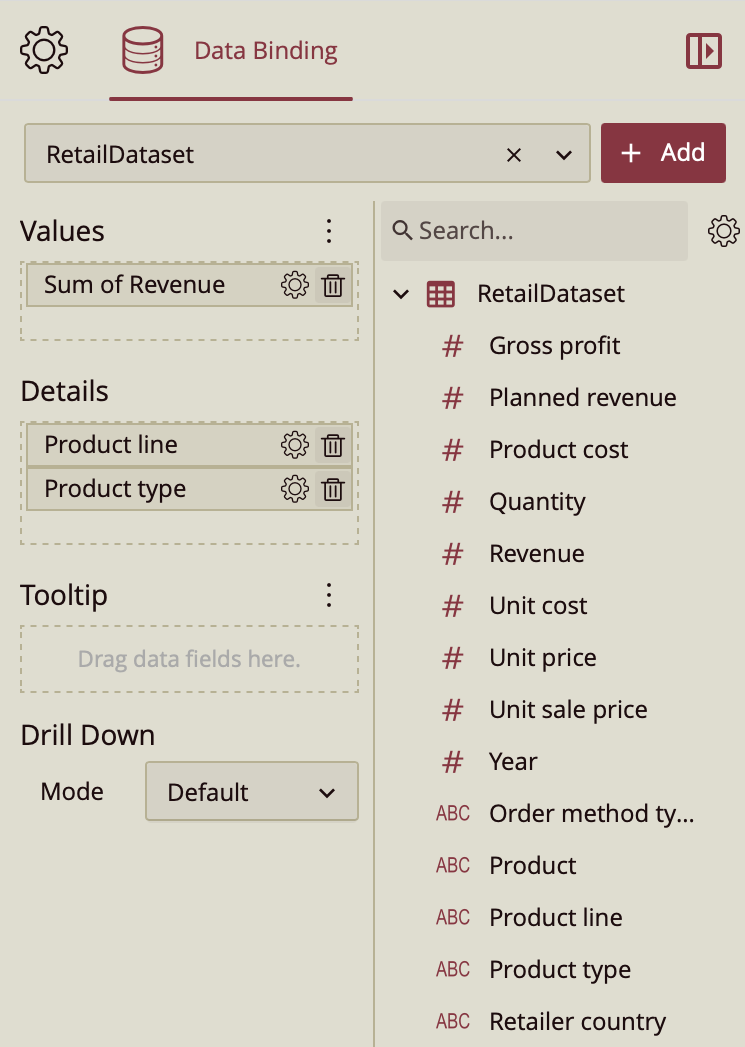Click the Add dataset button
The width and height of the screenshot is (745, 1047).
coord(663,153)
